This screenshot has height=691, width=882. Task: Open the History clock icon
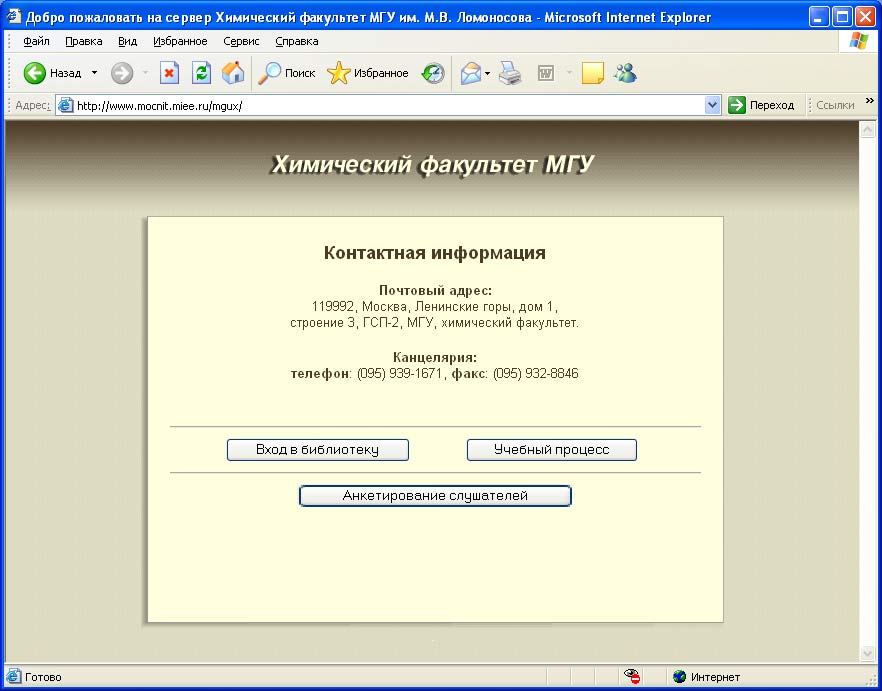click(x=433, y=73)
